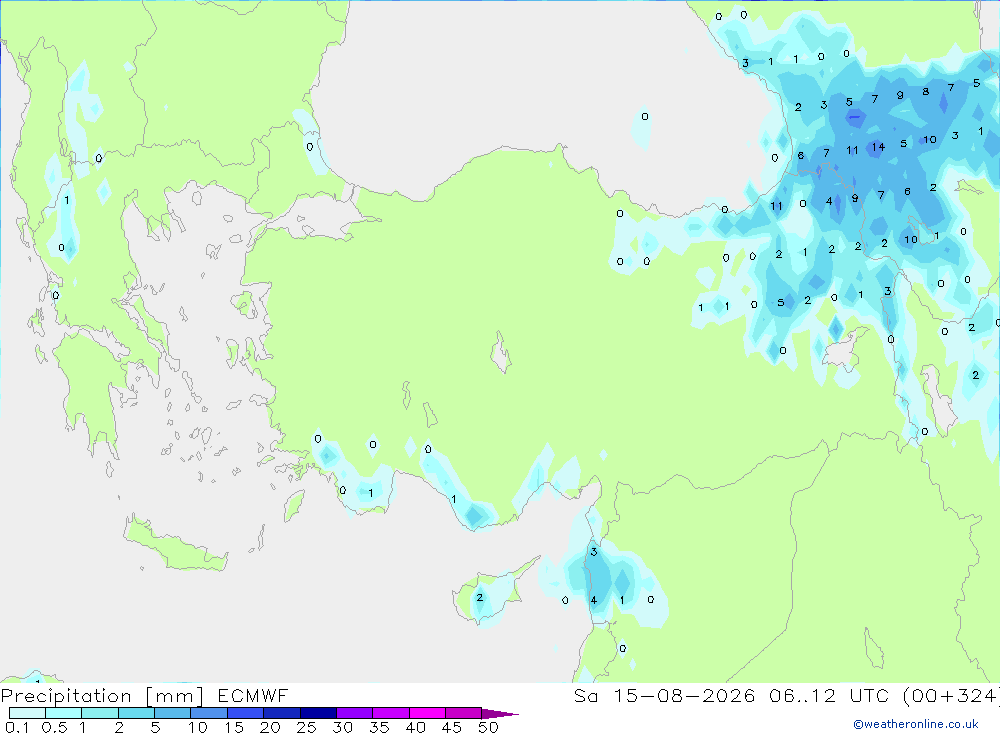This screenshot has width=1000, height=733.
Task: Click the 'ECMWF' model label
Action: 253,695
